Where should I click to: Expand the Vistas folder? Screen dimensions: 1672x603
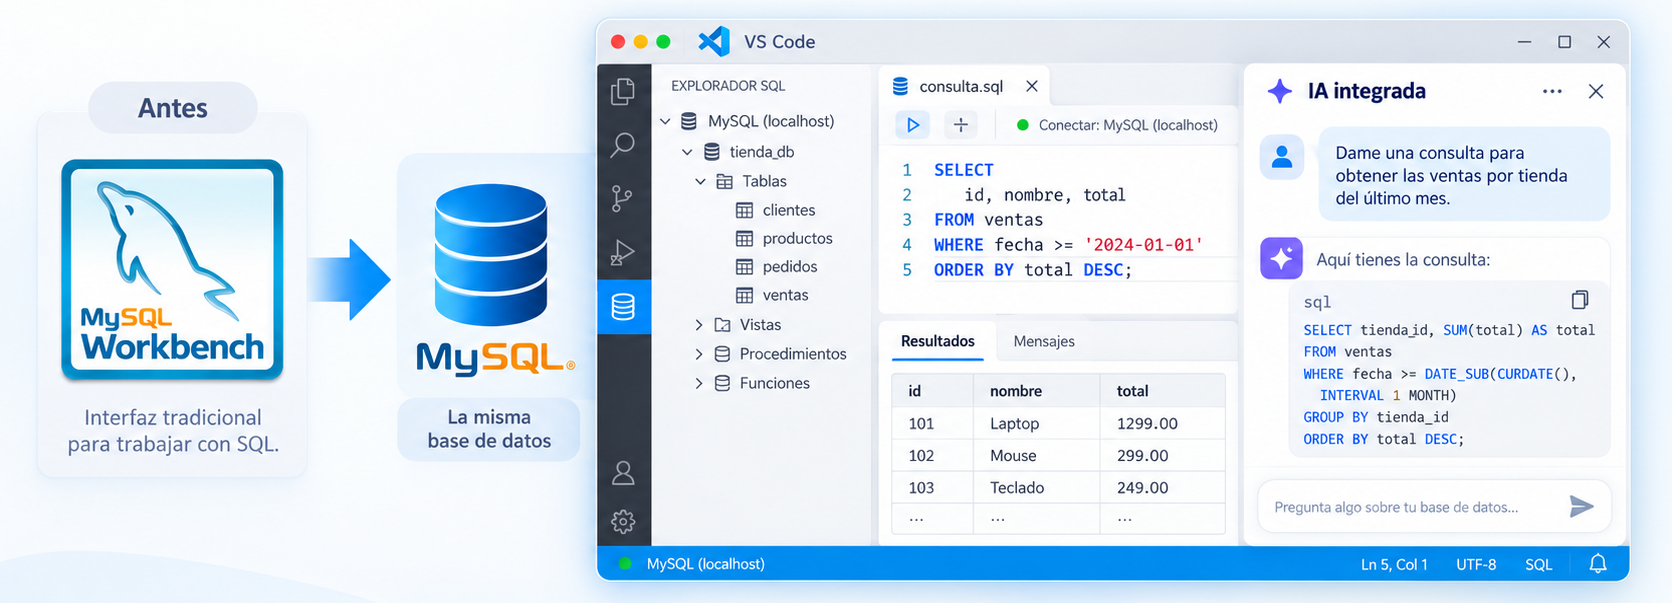699,325
